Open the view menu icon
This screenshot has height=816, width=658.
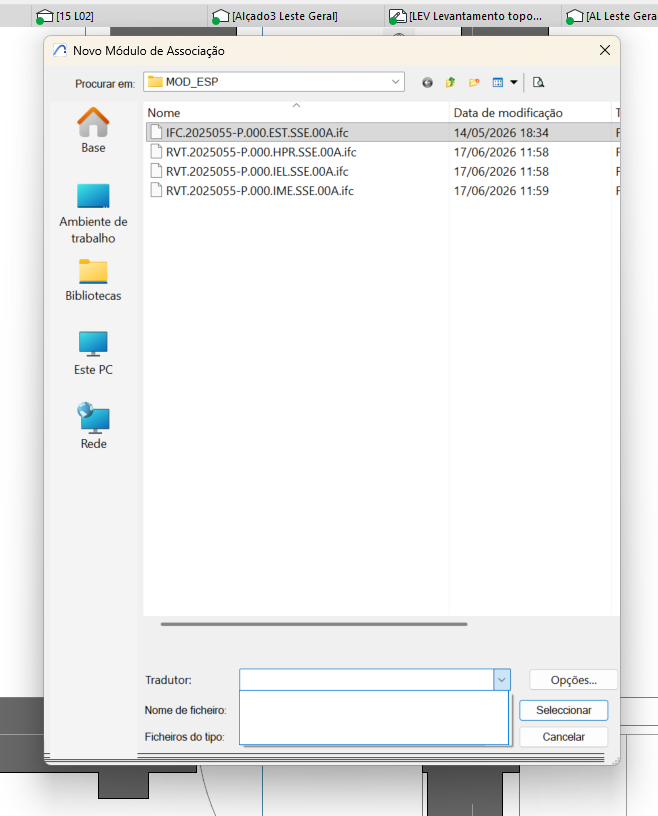coord(498,82)
